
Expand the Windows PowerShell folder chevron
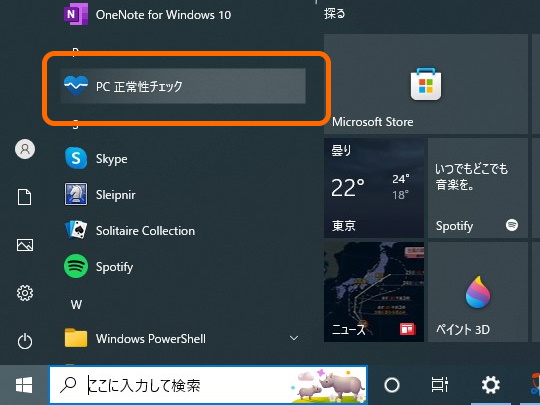(294, 338)
